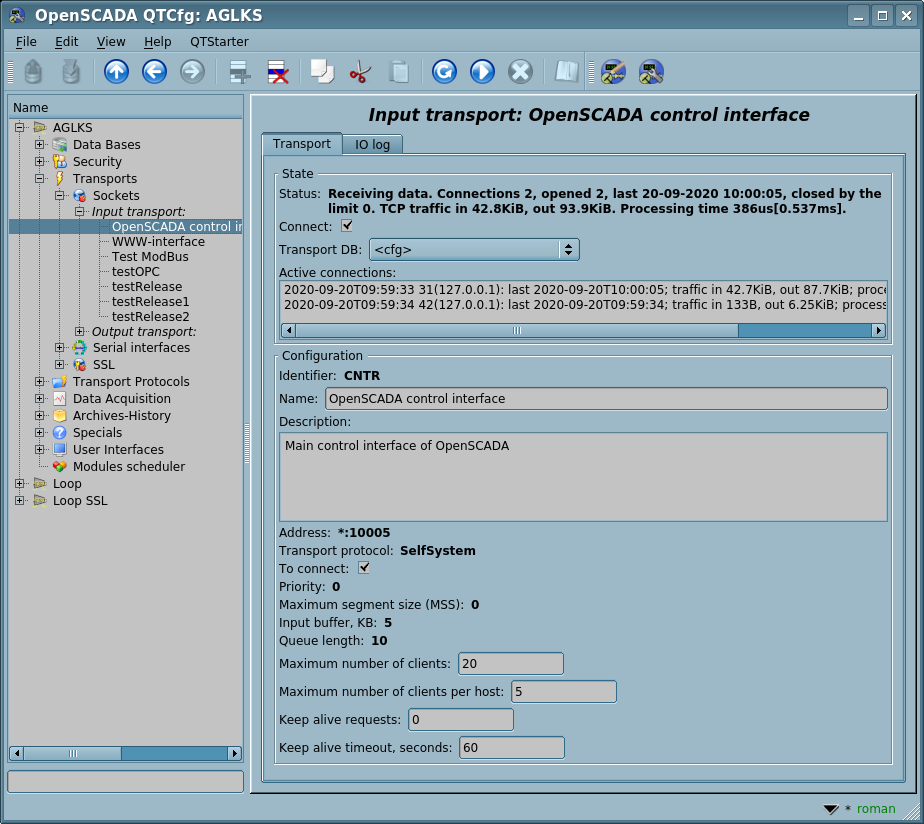
Task: Click the Description text area
Action: point(583,477)
